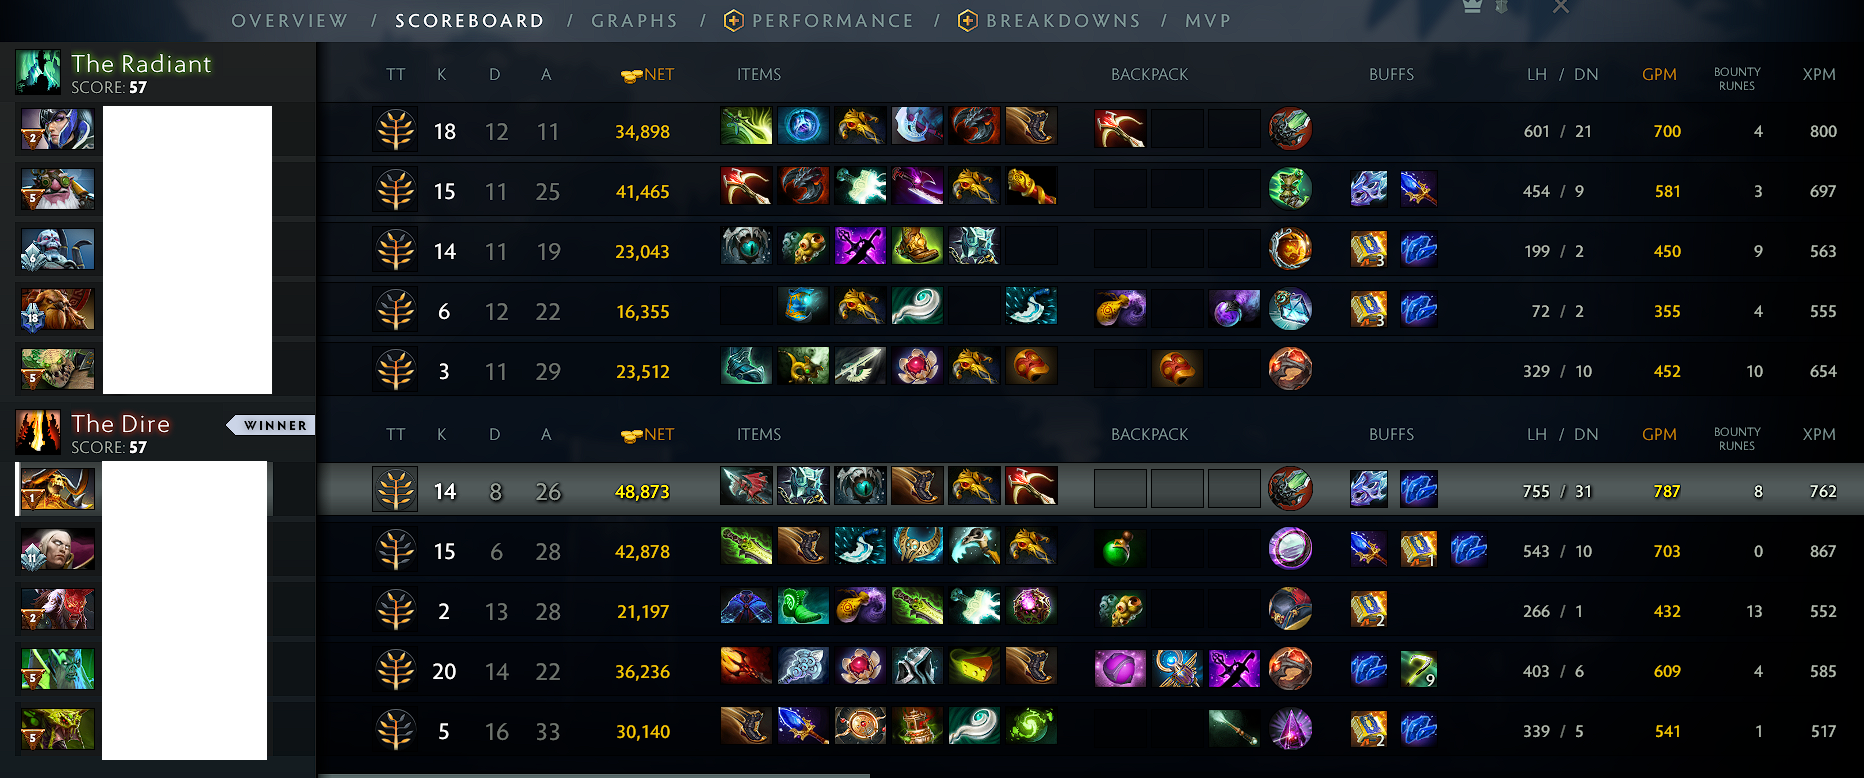The height and width of the screenshot is (778, 1864).
Task: Click the horizontal scrollbar at the bottom
Action: pyautogui.click(x=594, y=775)
